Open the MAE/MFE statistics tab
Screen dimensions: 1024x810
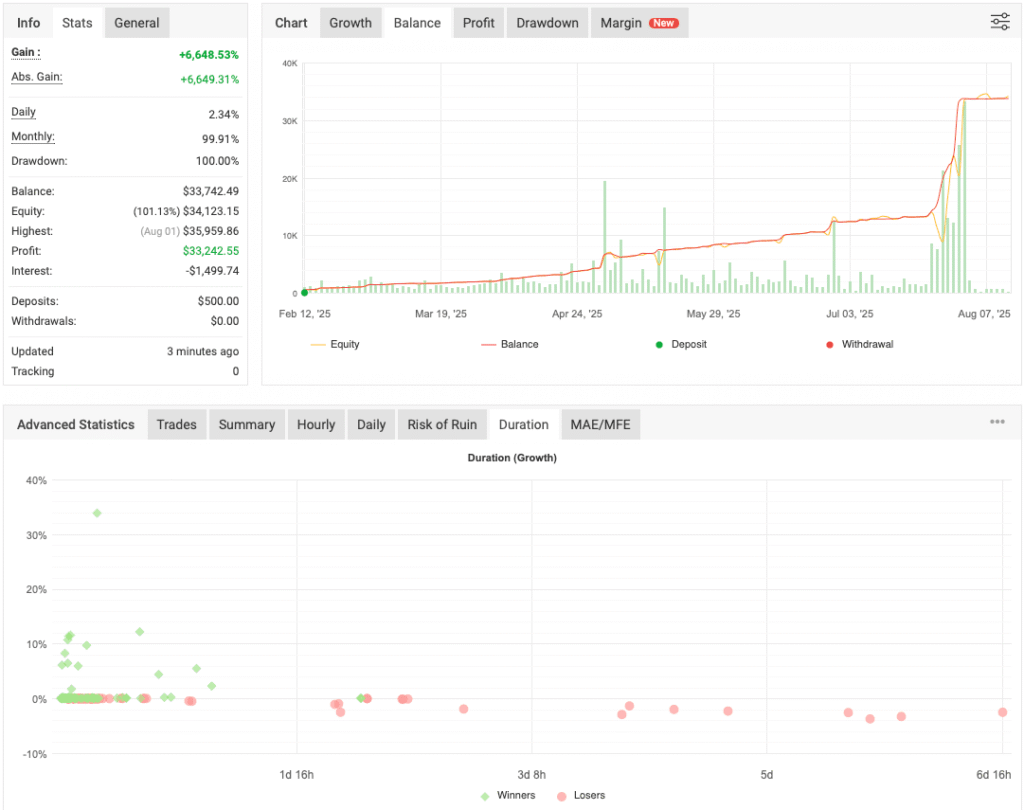pyautogui.click(x=600, y=424)
